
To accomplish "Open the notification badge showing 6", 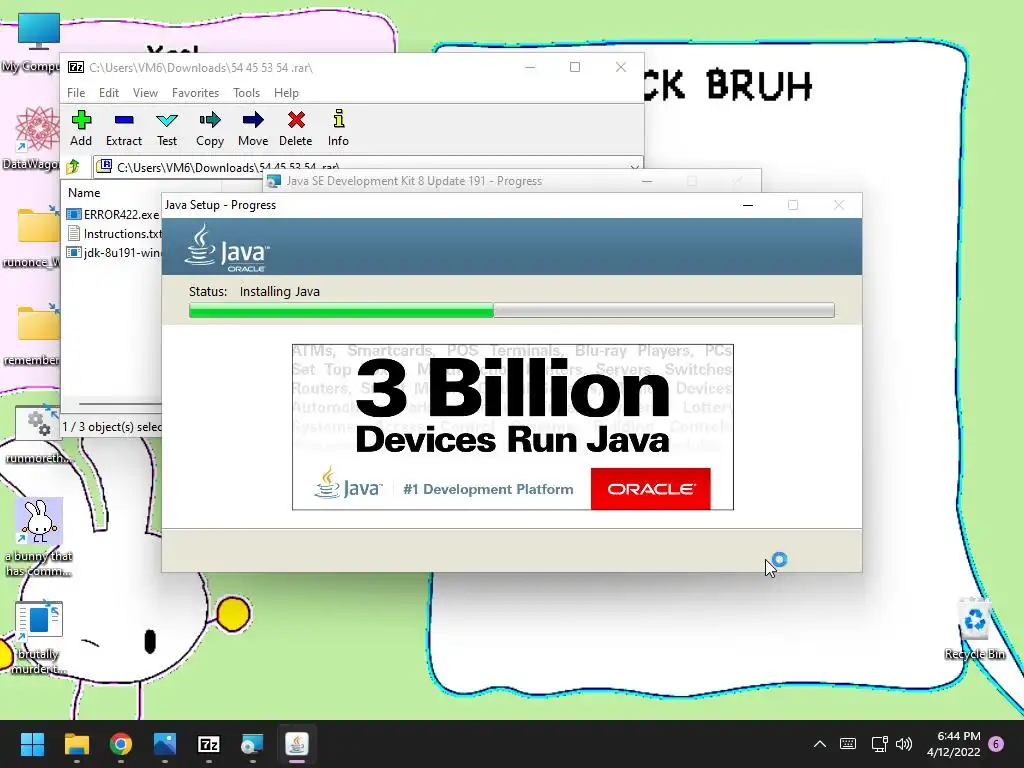I will (997, 743).
